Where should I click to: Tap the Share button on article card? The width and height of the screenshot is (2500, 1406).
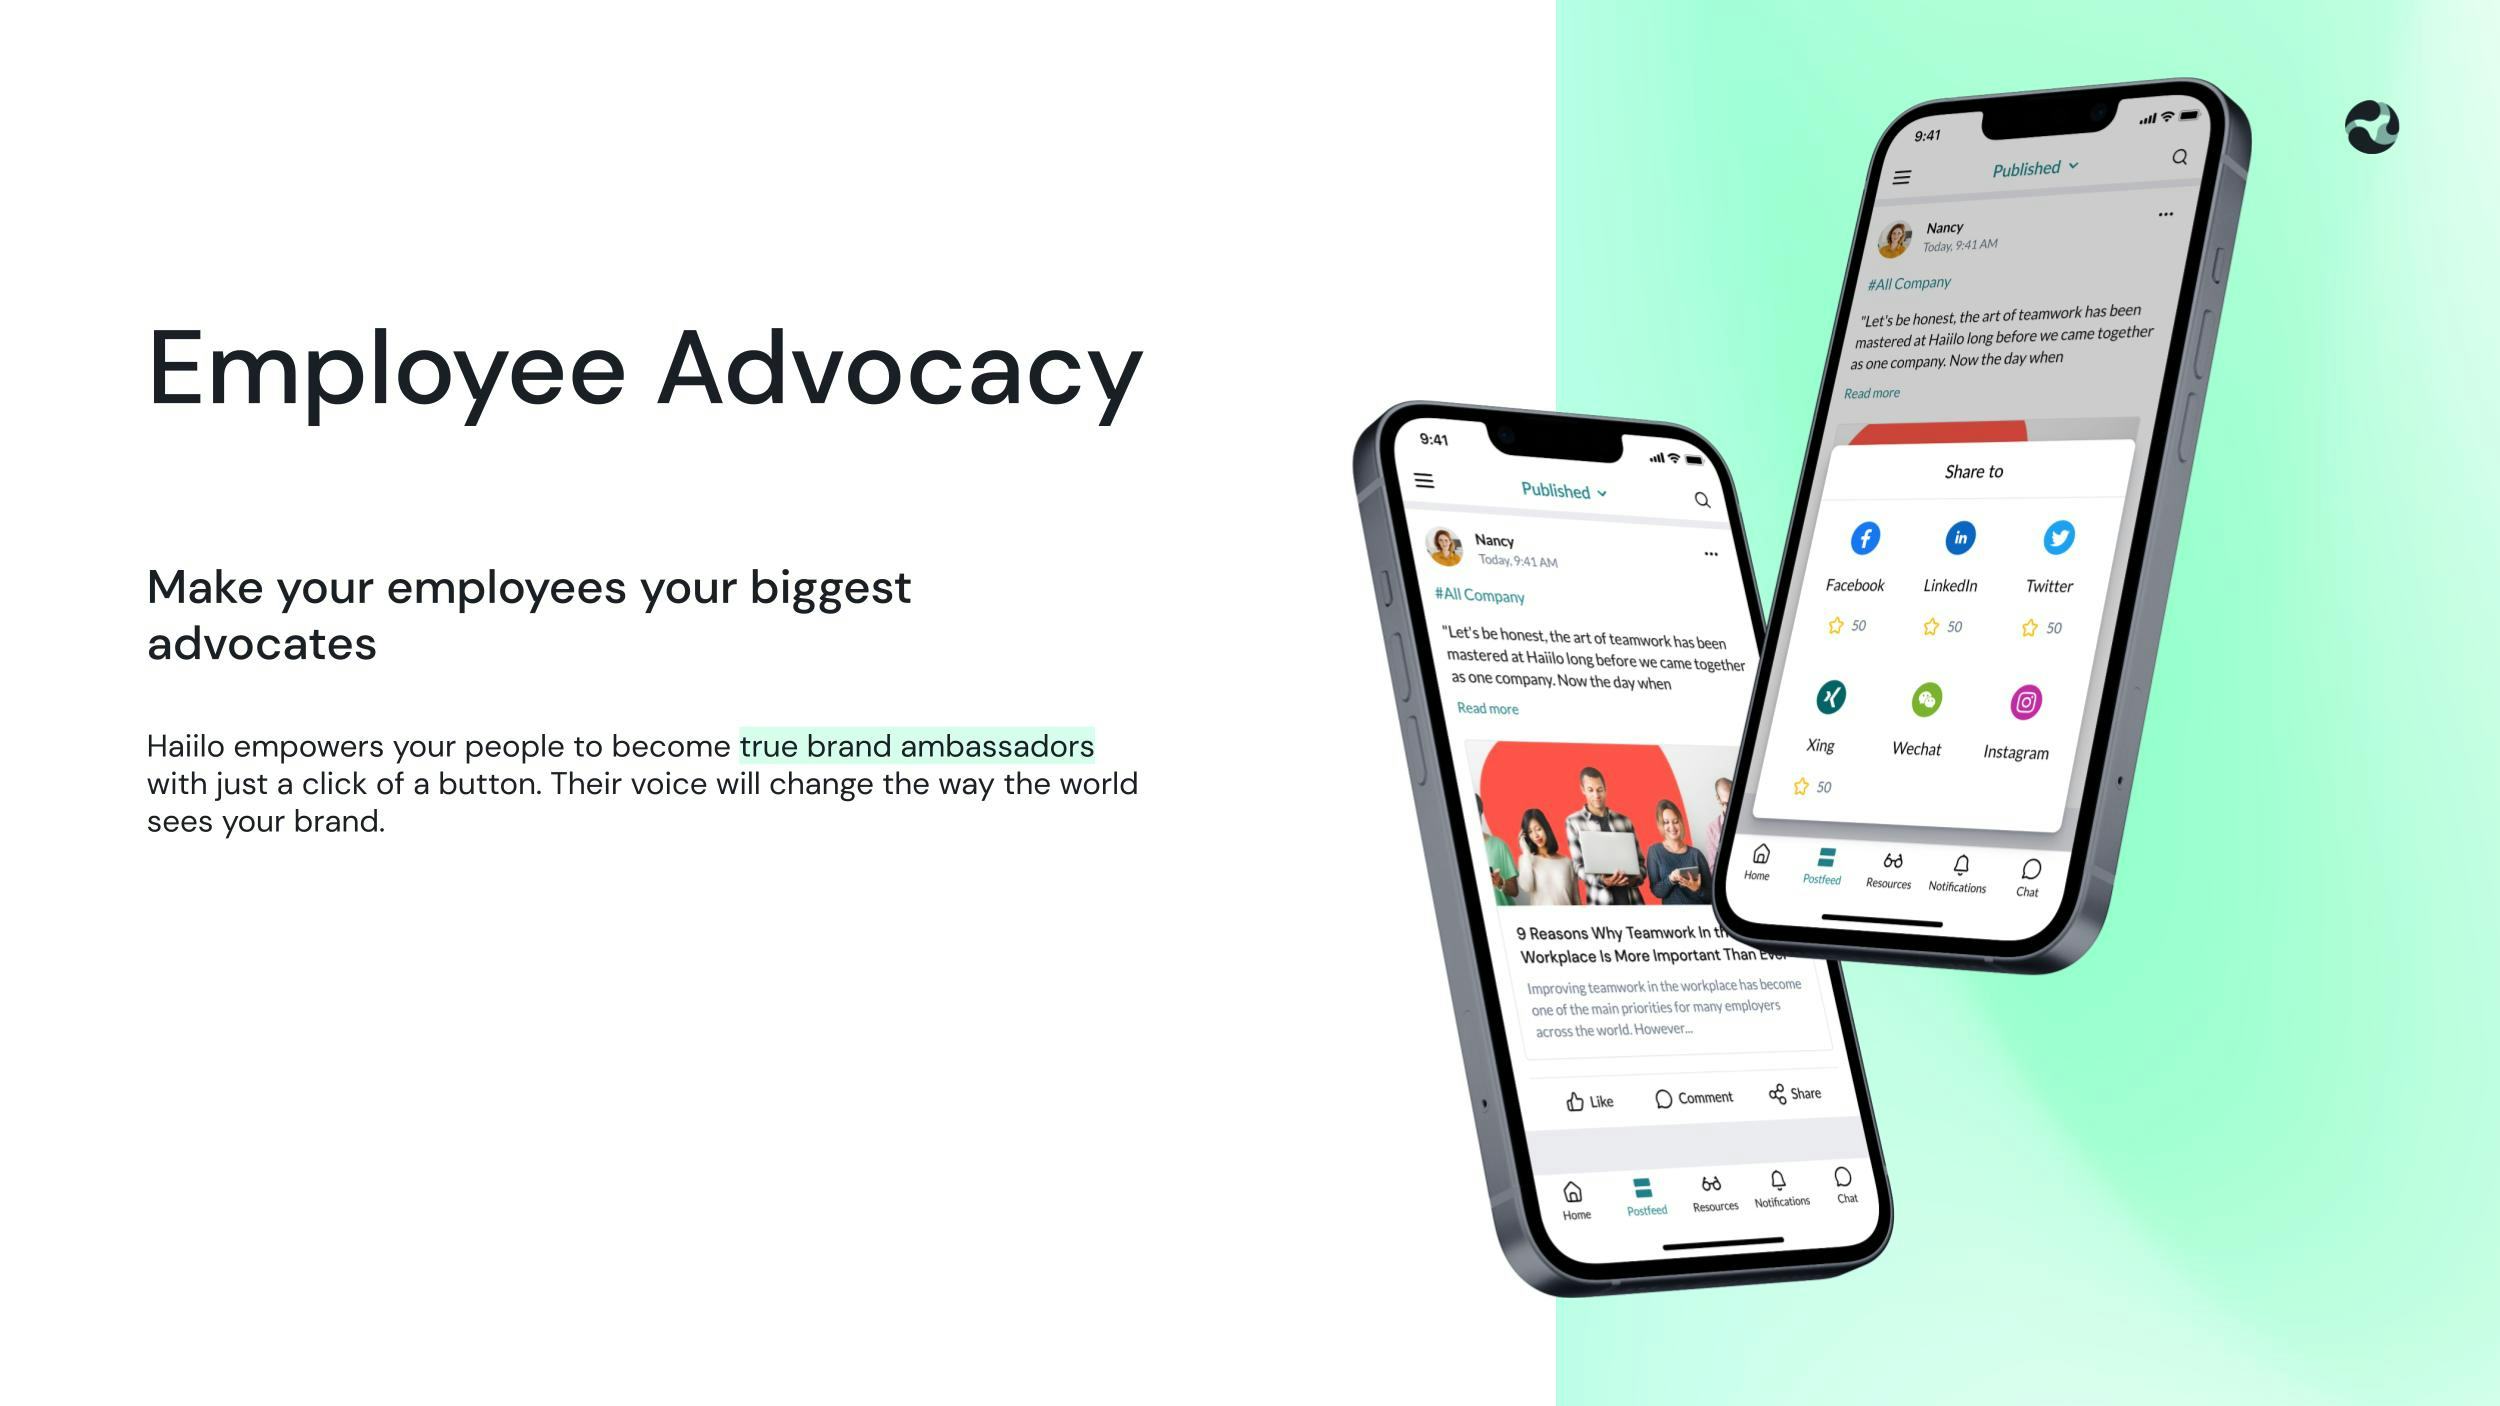pos(1793,1095)
